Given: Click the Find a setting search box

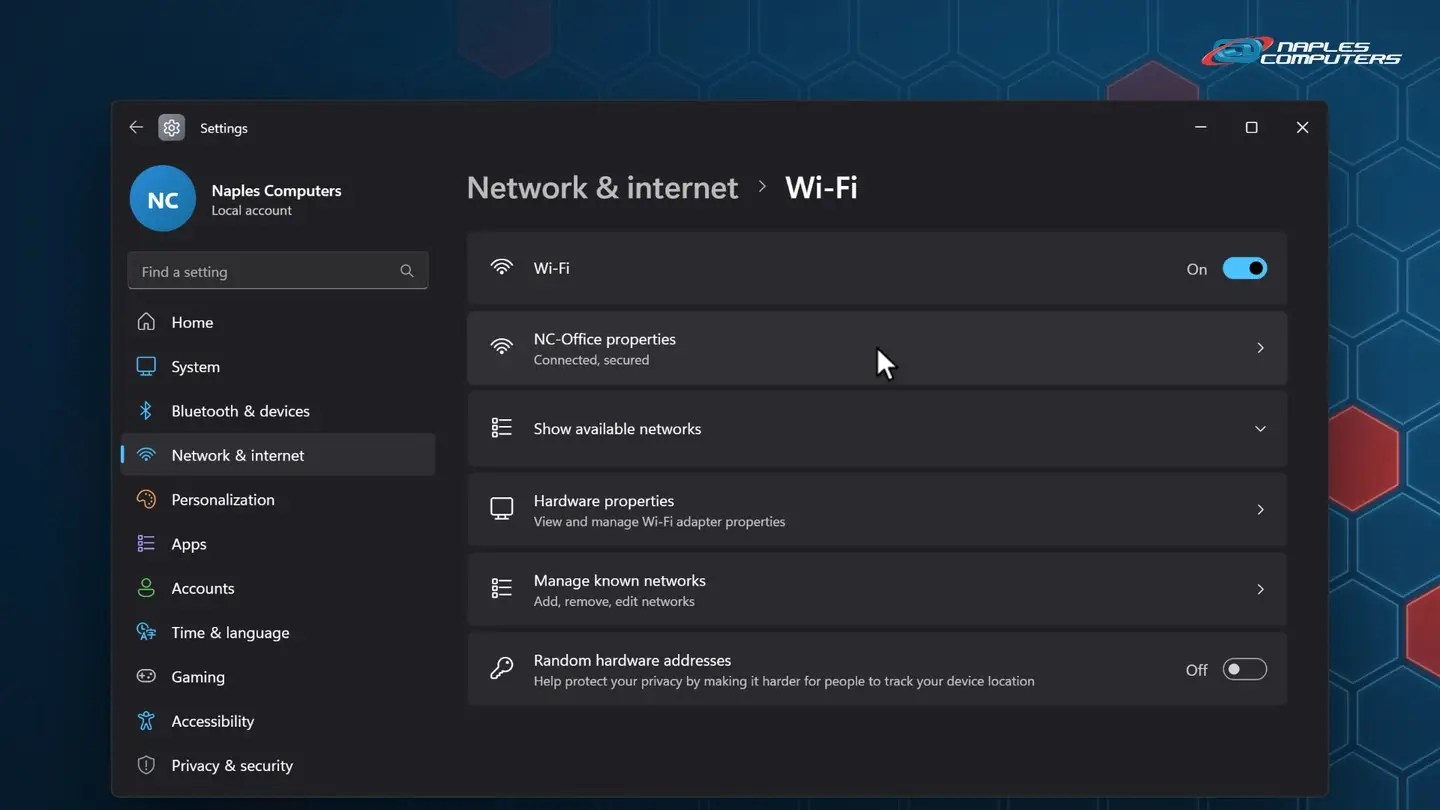Looking at the screenshot, I should tap(278, 271).
